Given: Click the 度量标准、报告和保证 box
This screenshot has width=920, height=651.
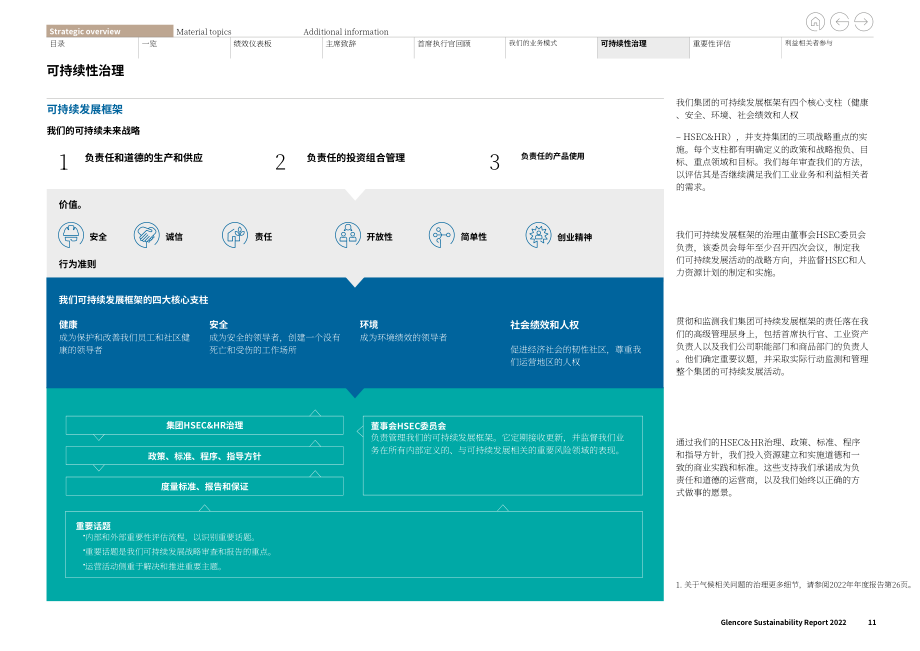Looking at the screenshot, I should pos(204,487).
